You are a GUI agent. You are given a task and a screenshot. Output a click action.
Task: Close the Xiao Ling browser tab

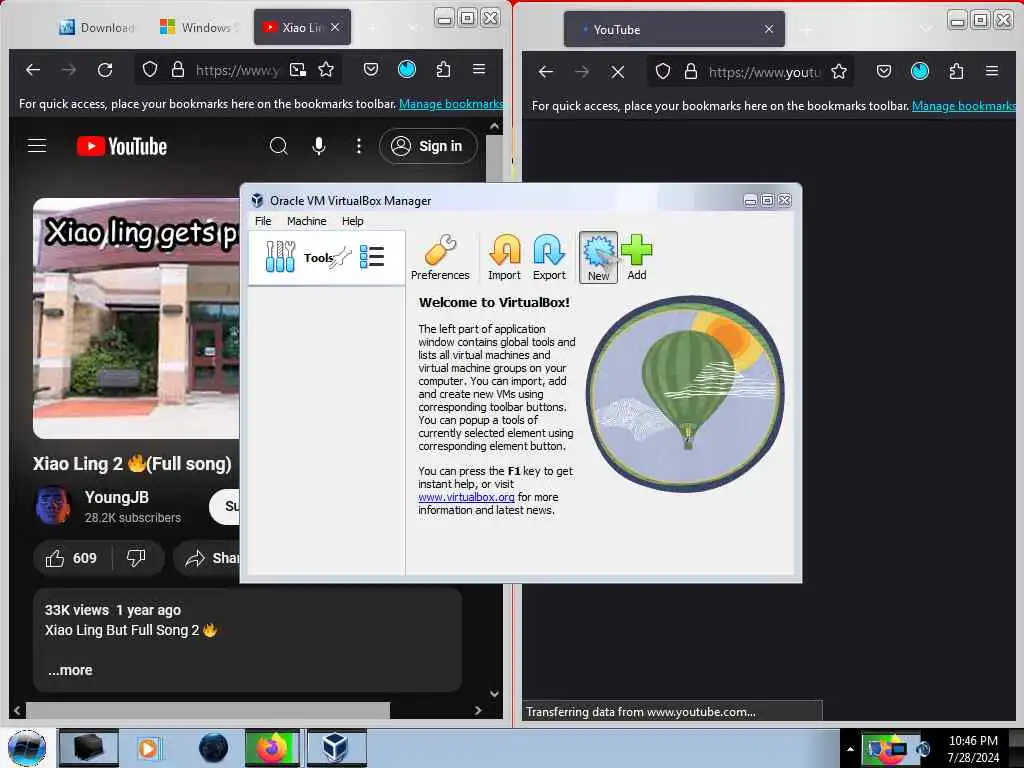335,27
